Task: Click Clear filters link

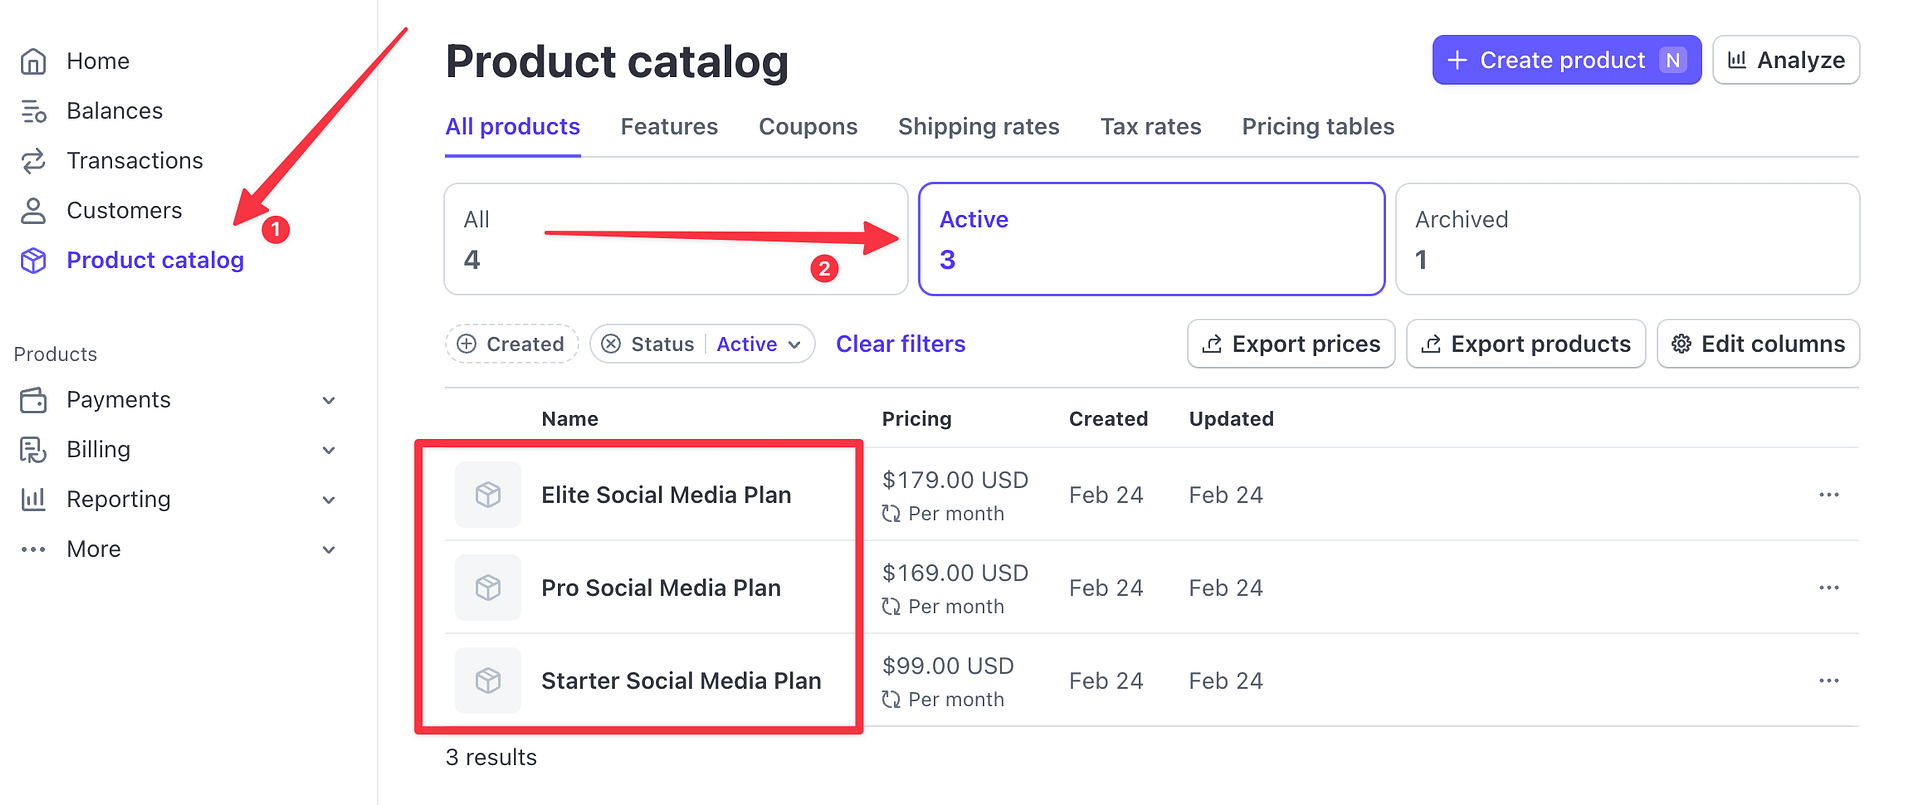Action: click(901, 344)
